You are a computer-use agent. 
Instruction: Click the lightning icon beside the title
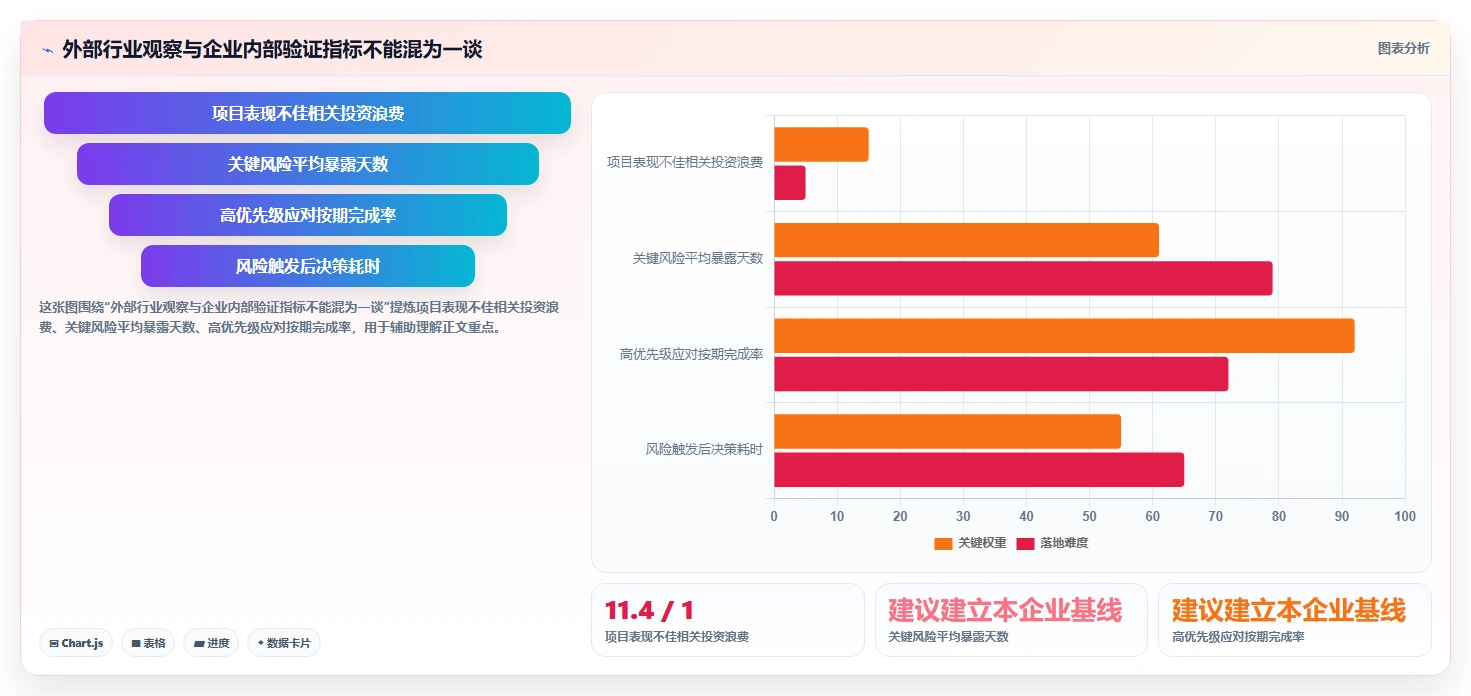pyautogui.click(x=47, y=50)
